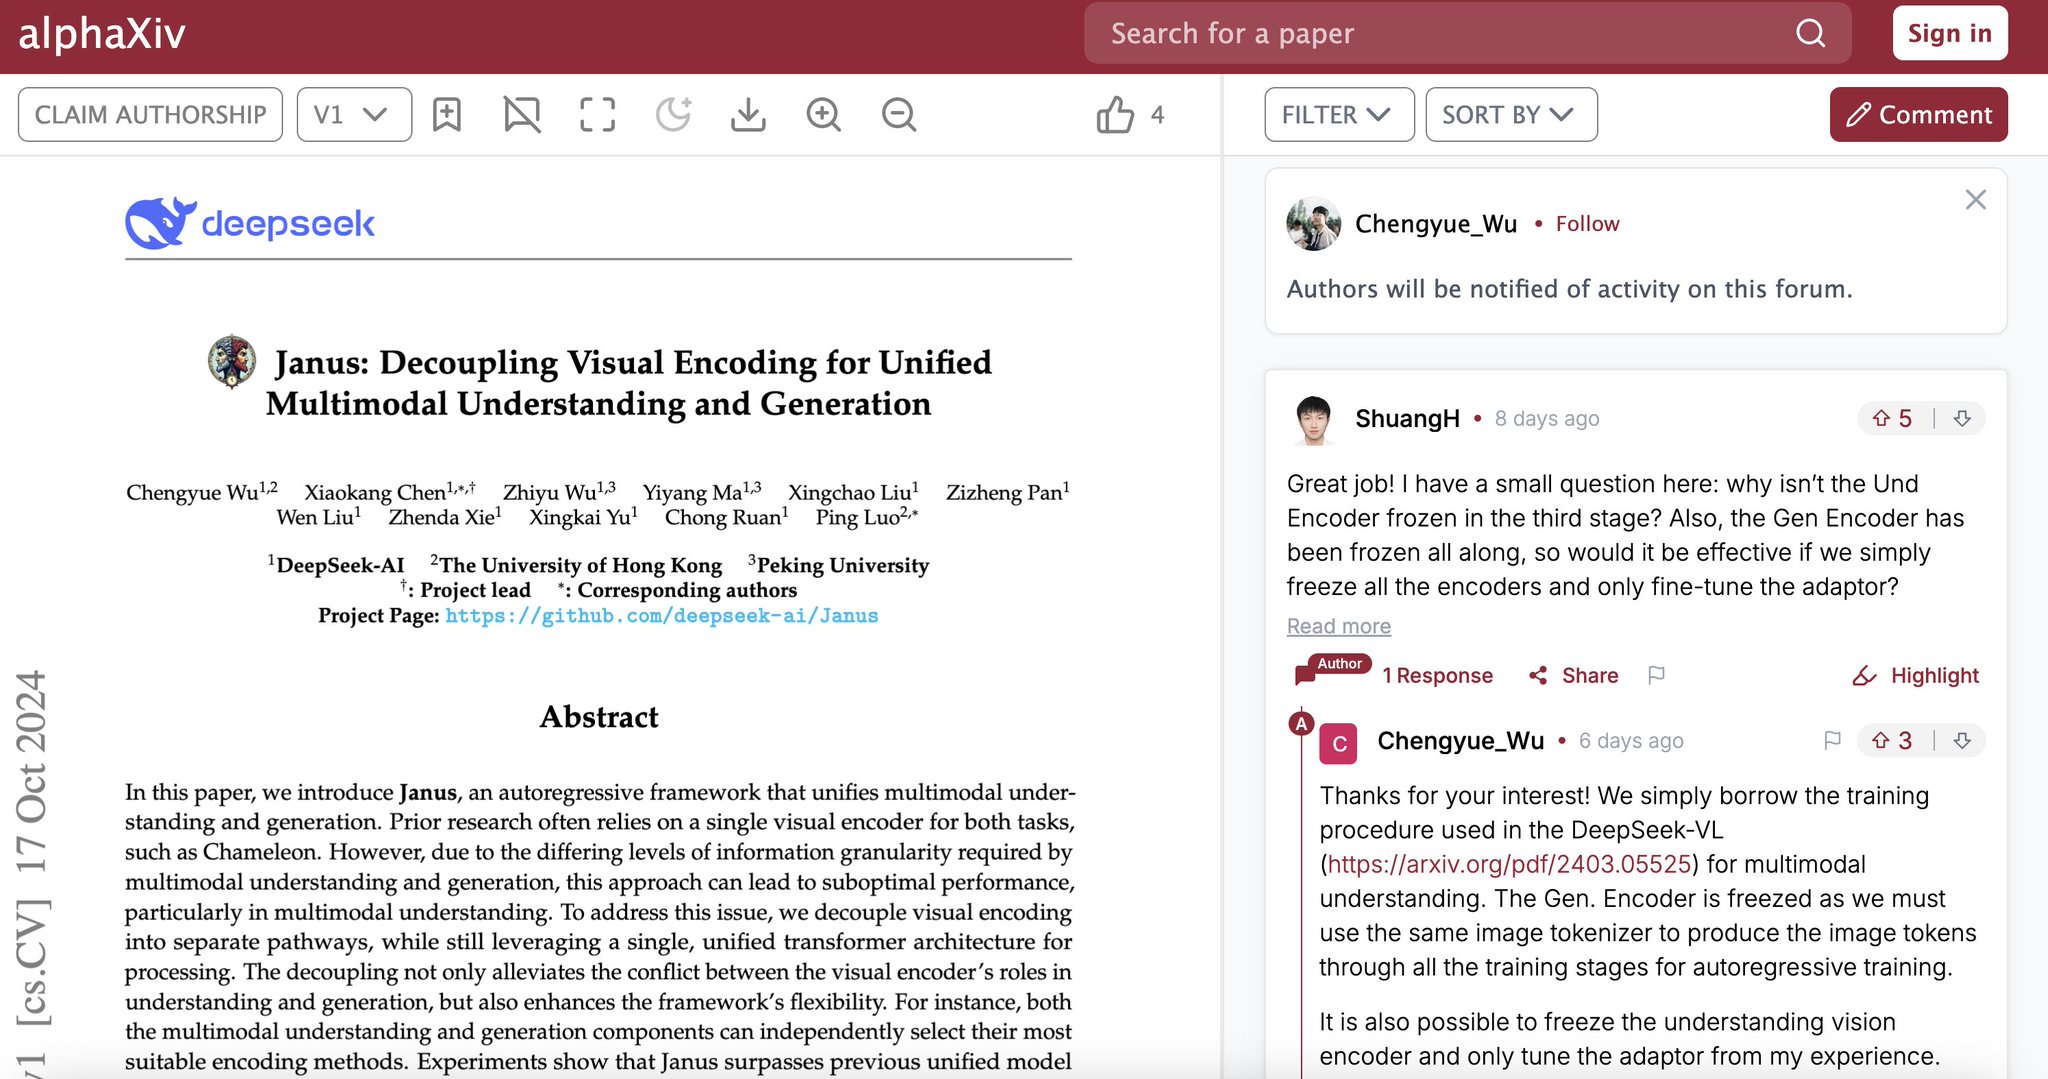The width and height of the screenshot is (2048, 1079).
Task: Open the Sign in button
Action: (1949, 33)
